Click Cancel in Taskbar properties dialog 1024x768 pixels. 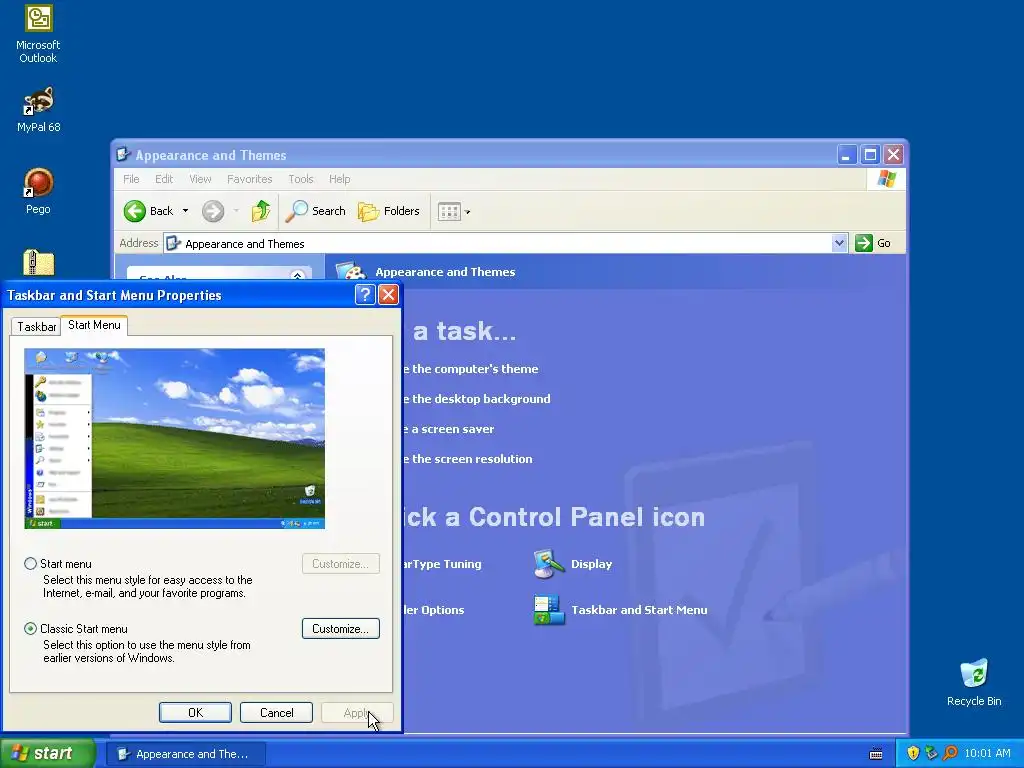pyautogui.click(x=276, y=712)
